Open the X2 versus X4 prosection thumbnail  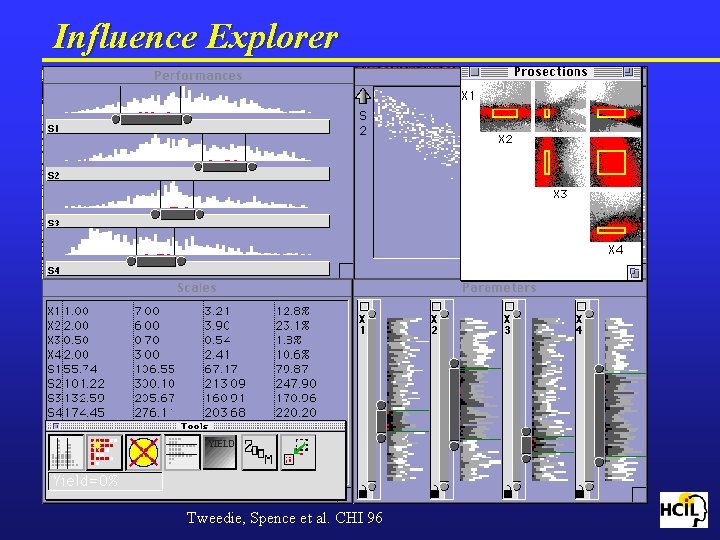[x=615, y=162]
